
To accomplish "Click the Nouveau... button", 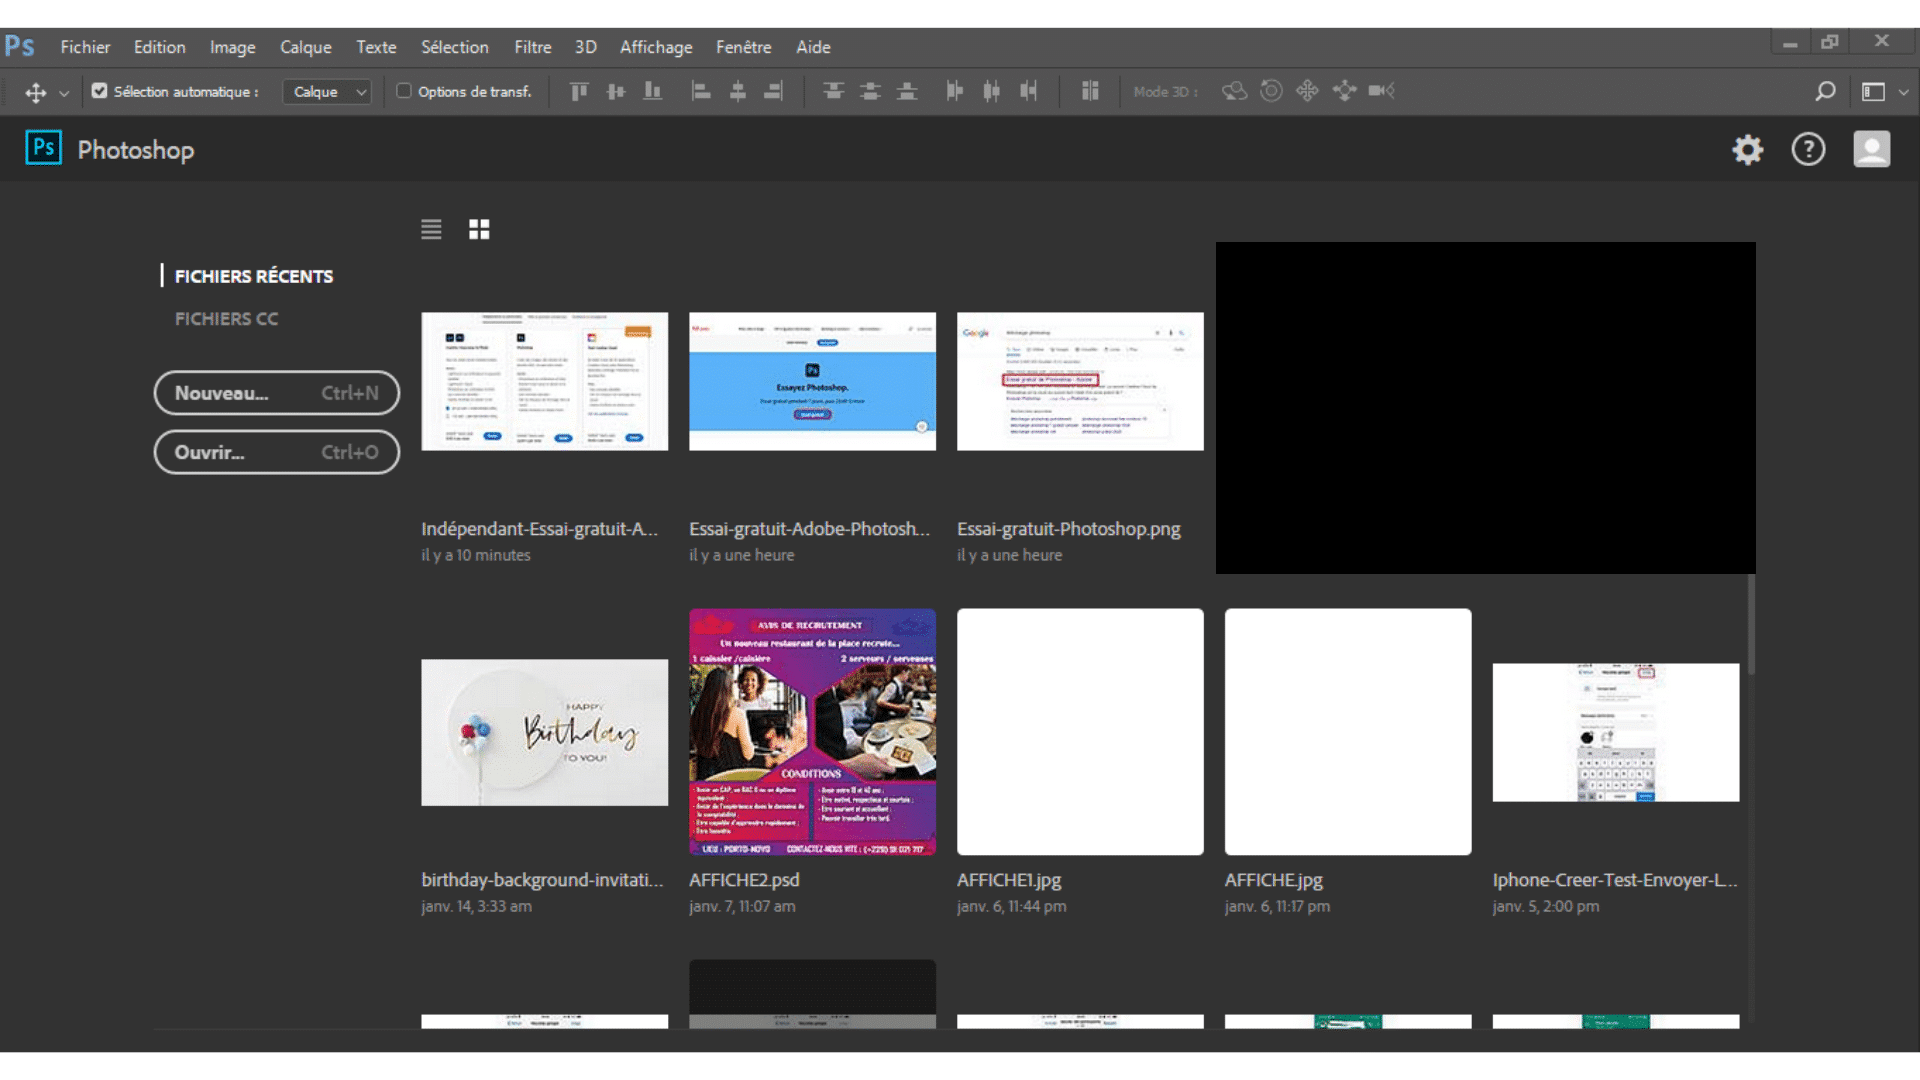I will [277, 393].
